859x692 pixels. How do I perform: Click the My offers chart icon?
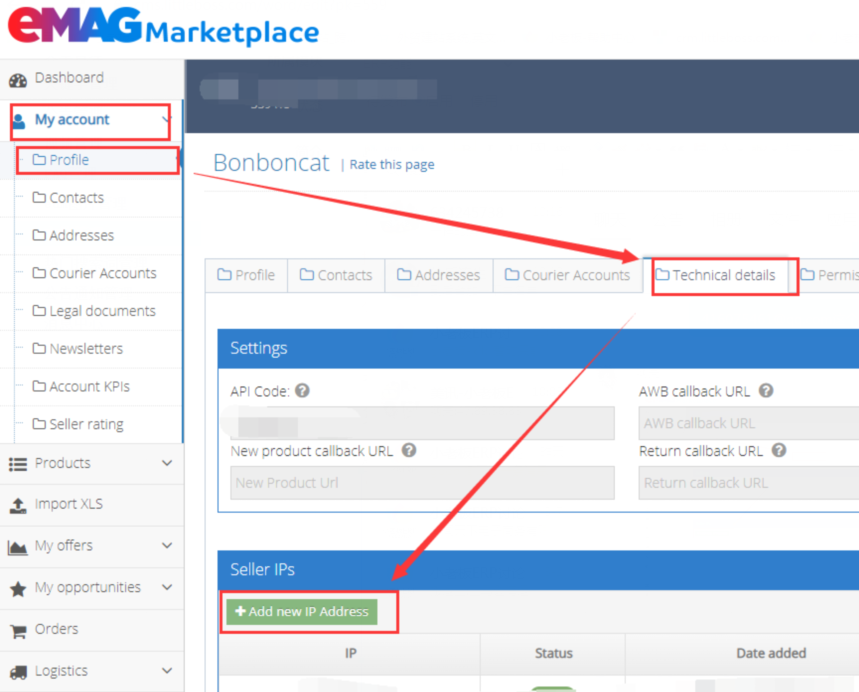coord(18,547)
